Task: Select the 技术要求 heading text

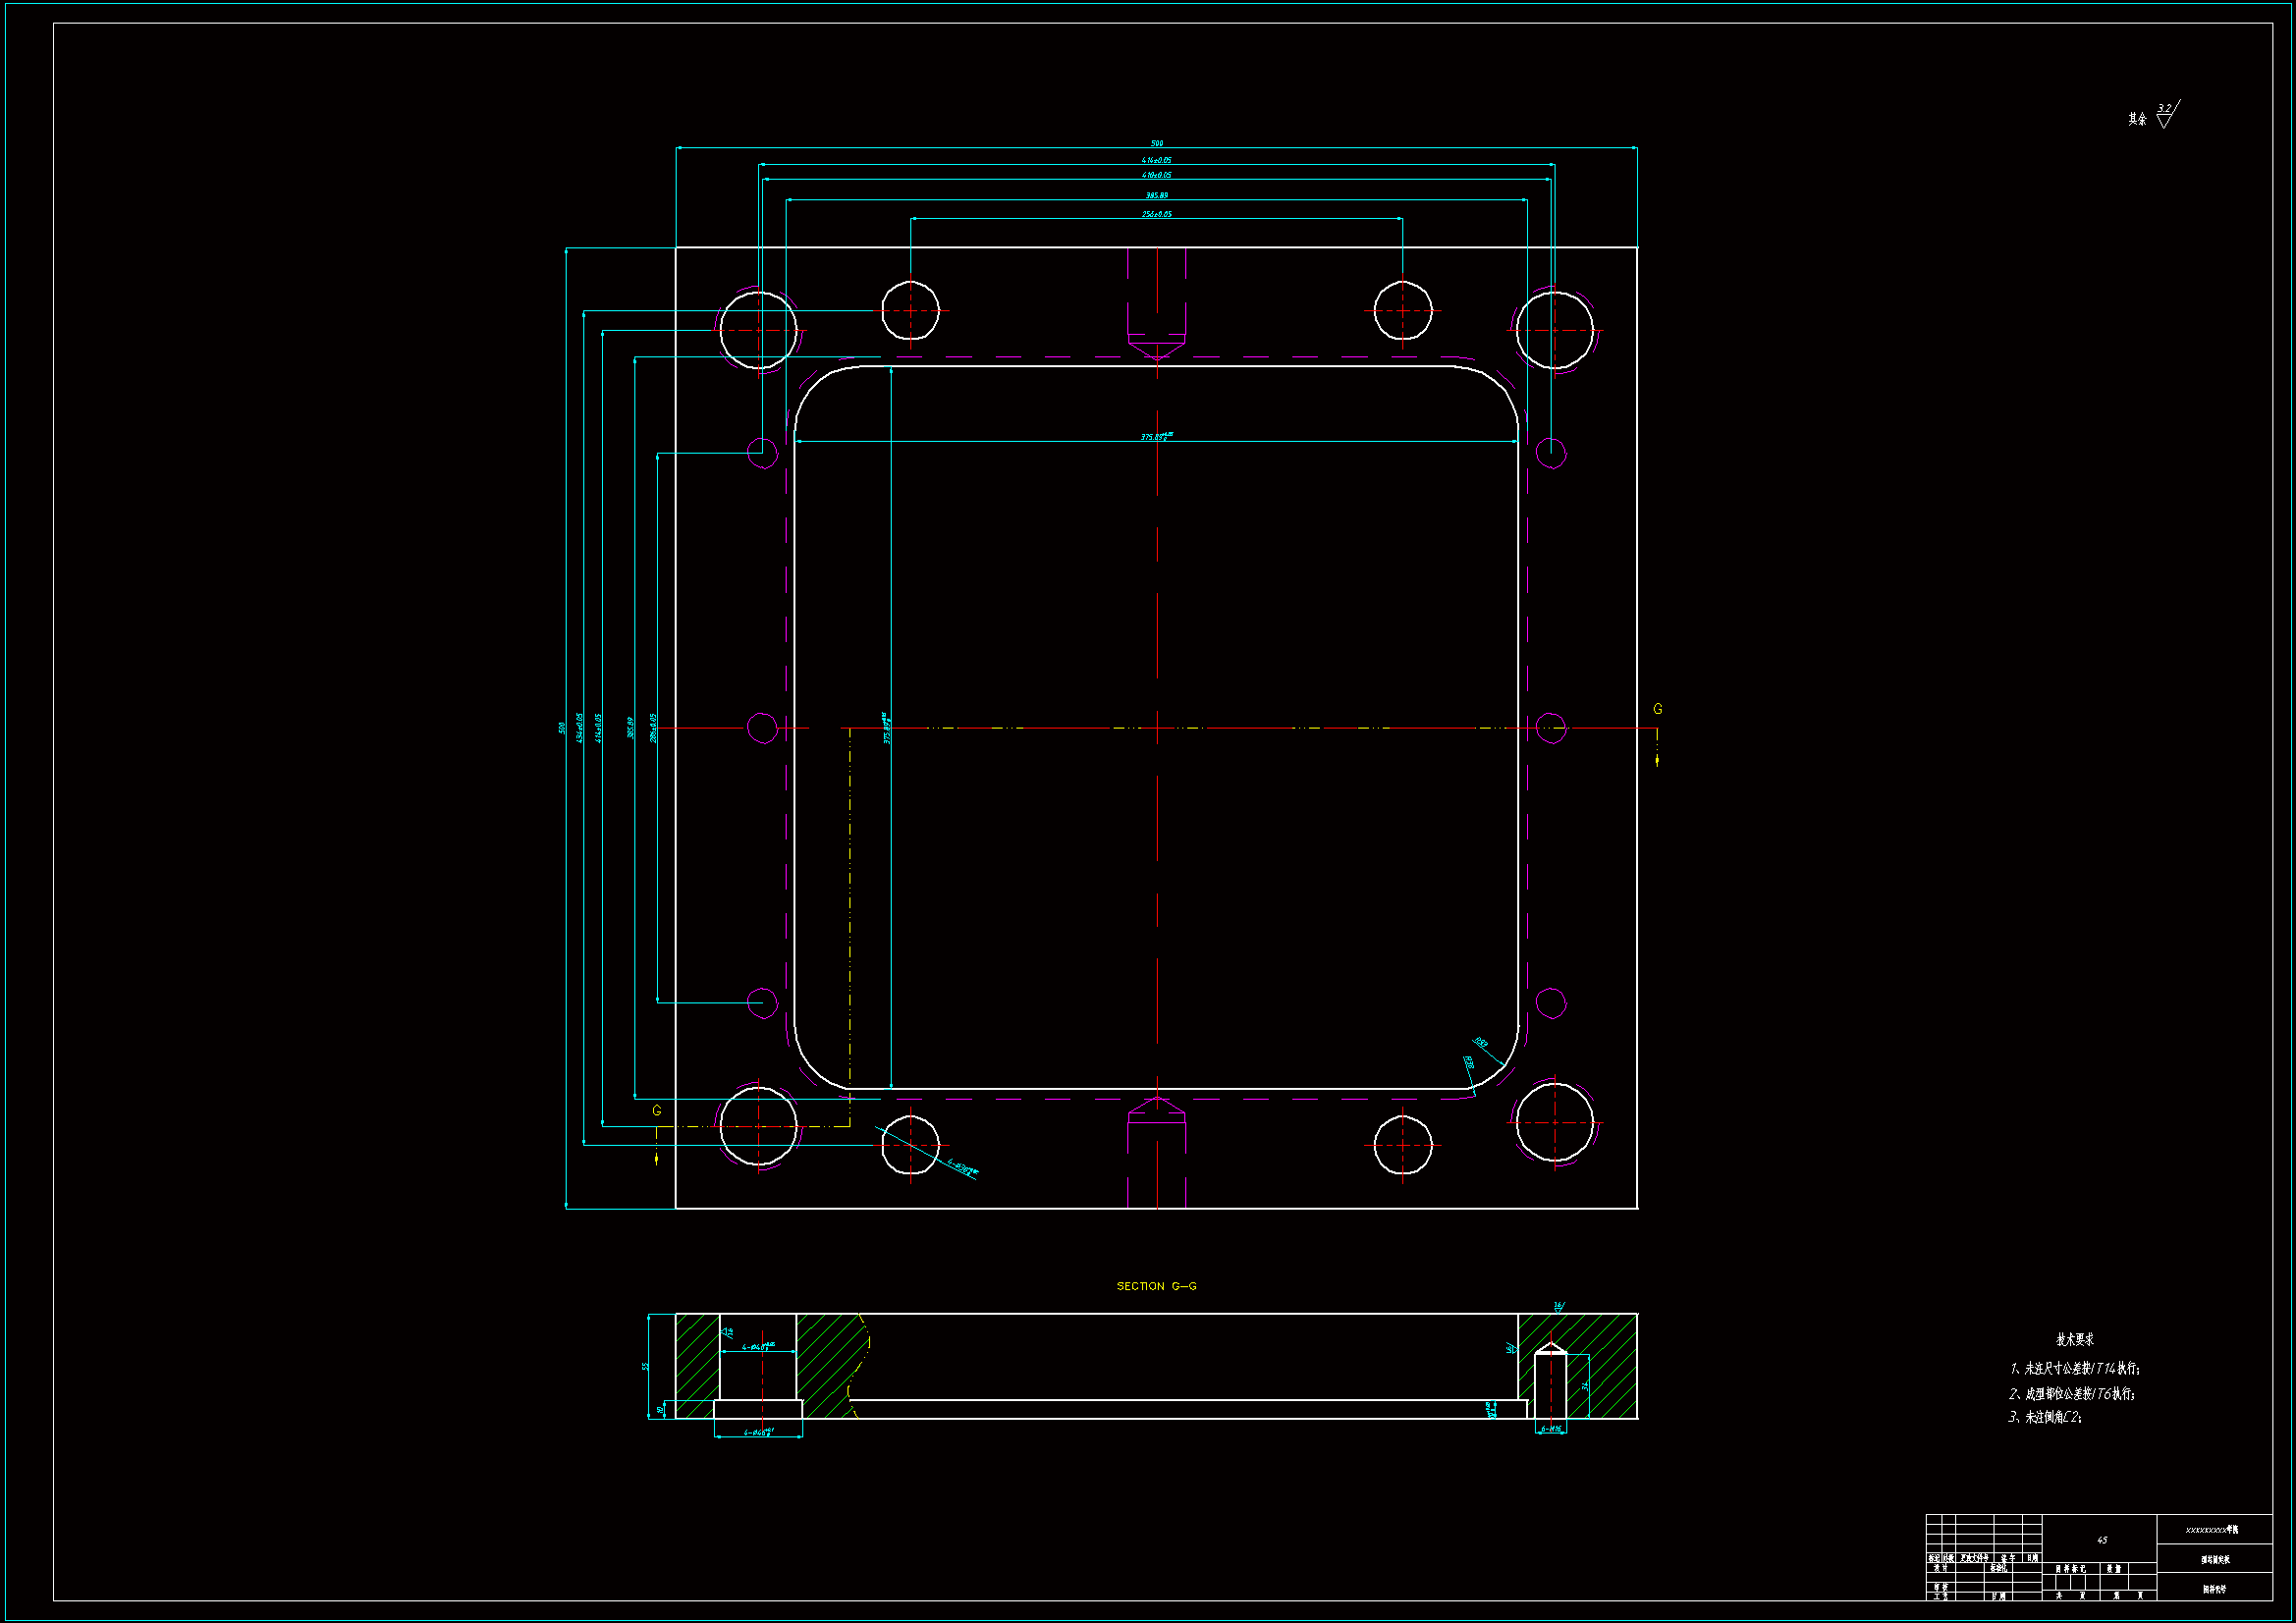Action: tap(2074, 1339)
